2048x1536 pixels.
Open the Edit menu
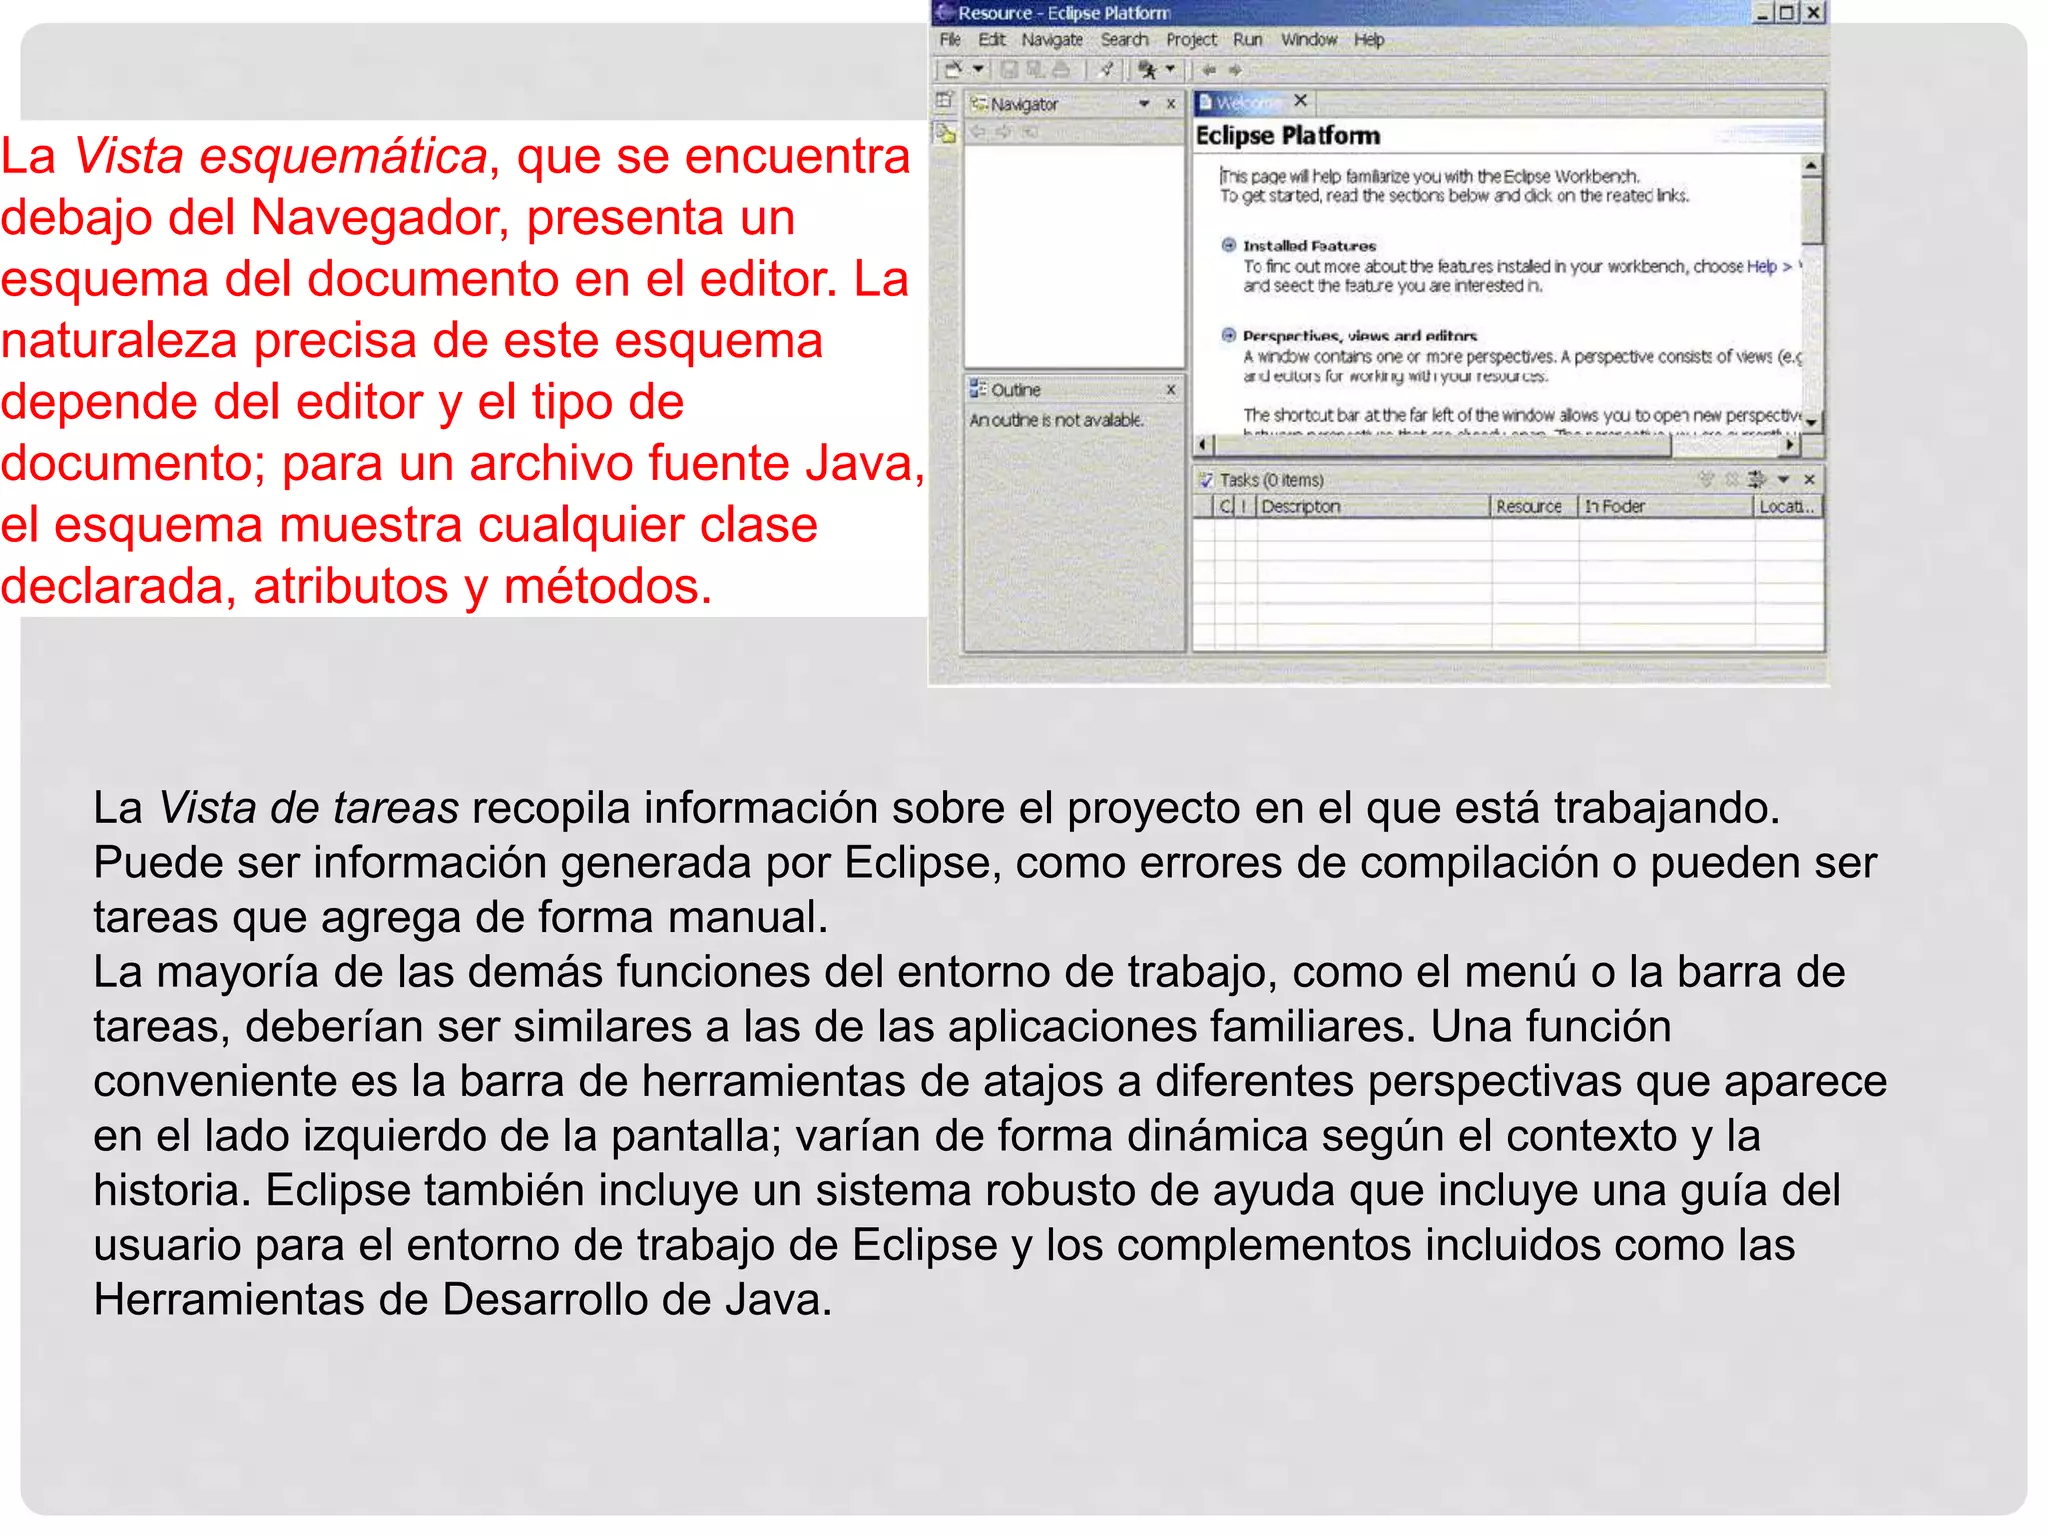991,40
